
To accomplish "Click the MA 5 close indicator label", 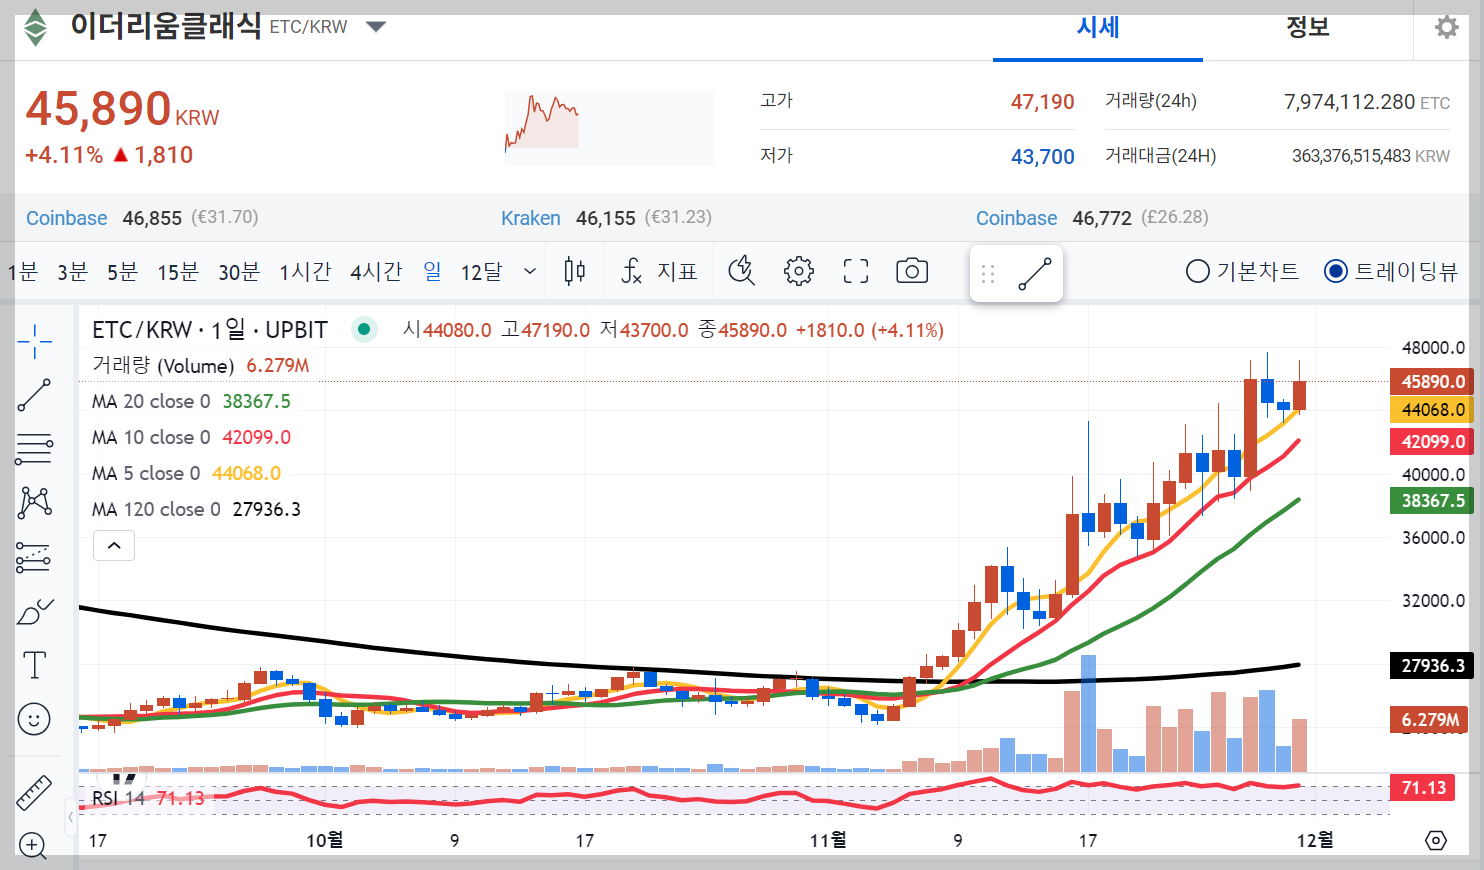I will point(146,473).
